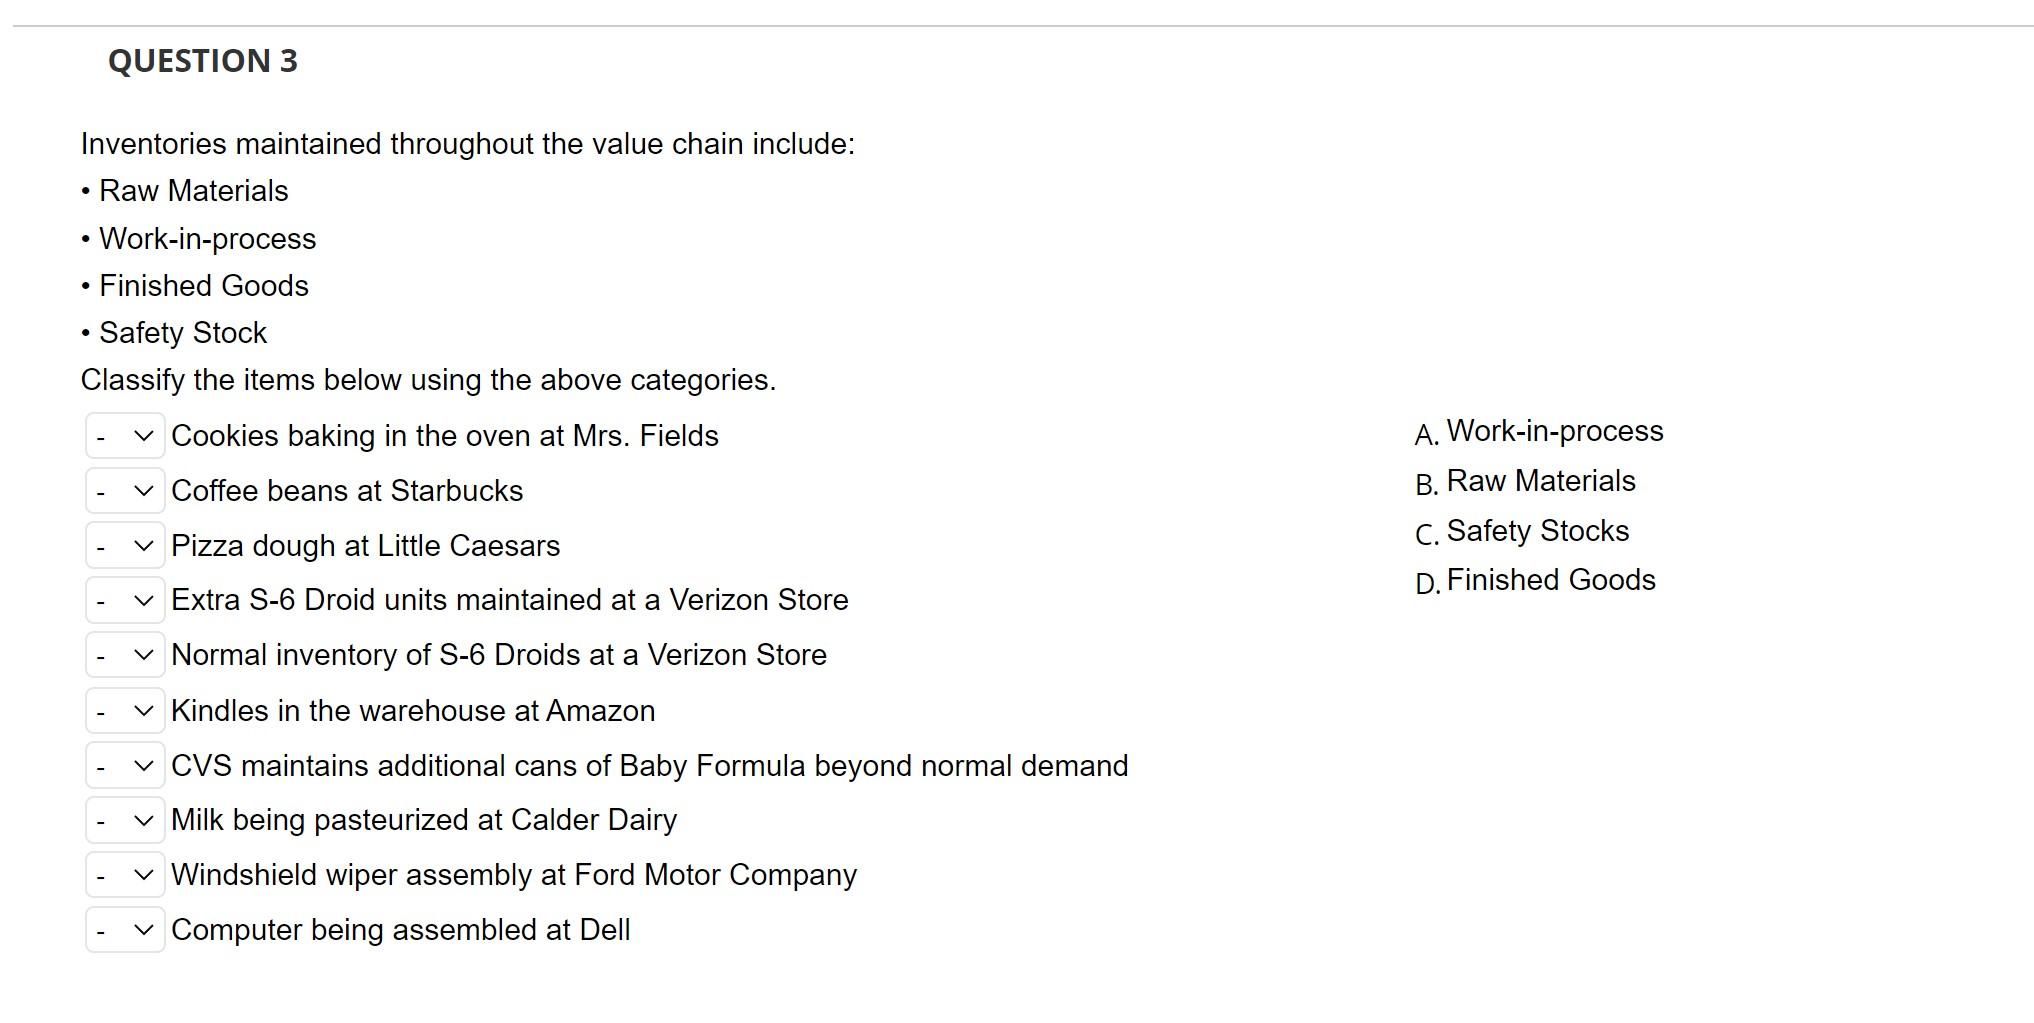Open the dropdown for Normal inventory of S-6 Droids
The image size is (2034, 1023).
coord(123,655)
